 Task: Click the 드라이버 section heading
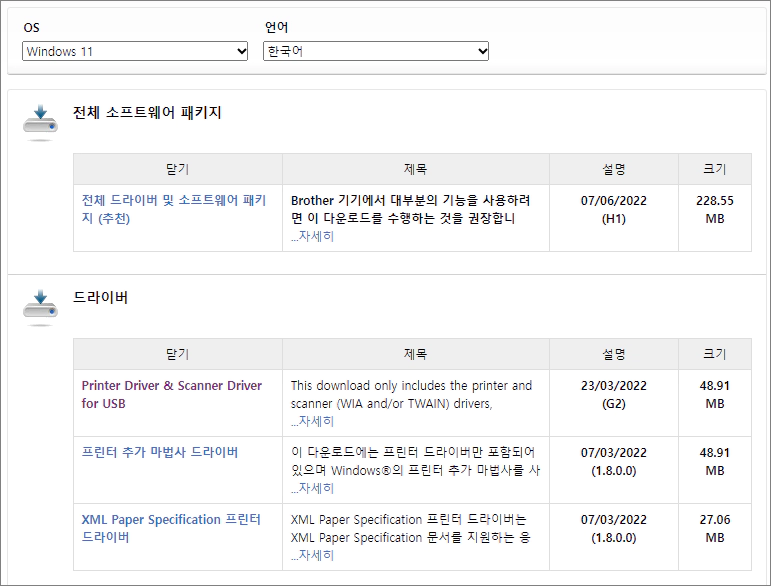tap(100, 297)
